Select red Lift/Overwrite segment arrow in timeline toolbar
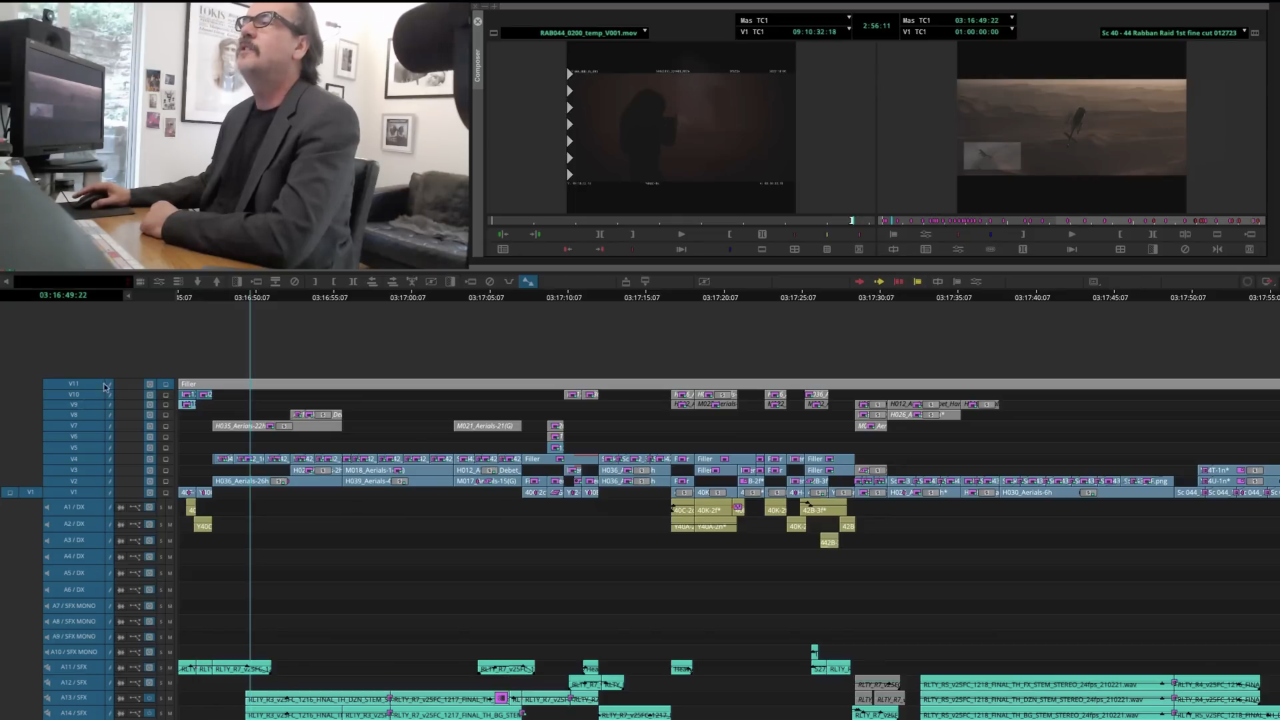The width and height of the screenshot is (1280, 720). pyautogui.click(x=859, y=282)
